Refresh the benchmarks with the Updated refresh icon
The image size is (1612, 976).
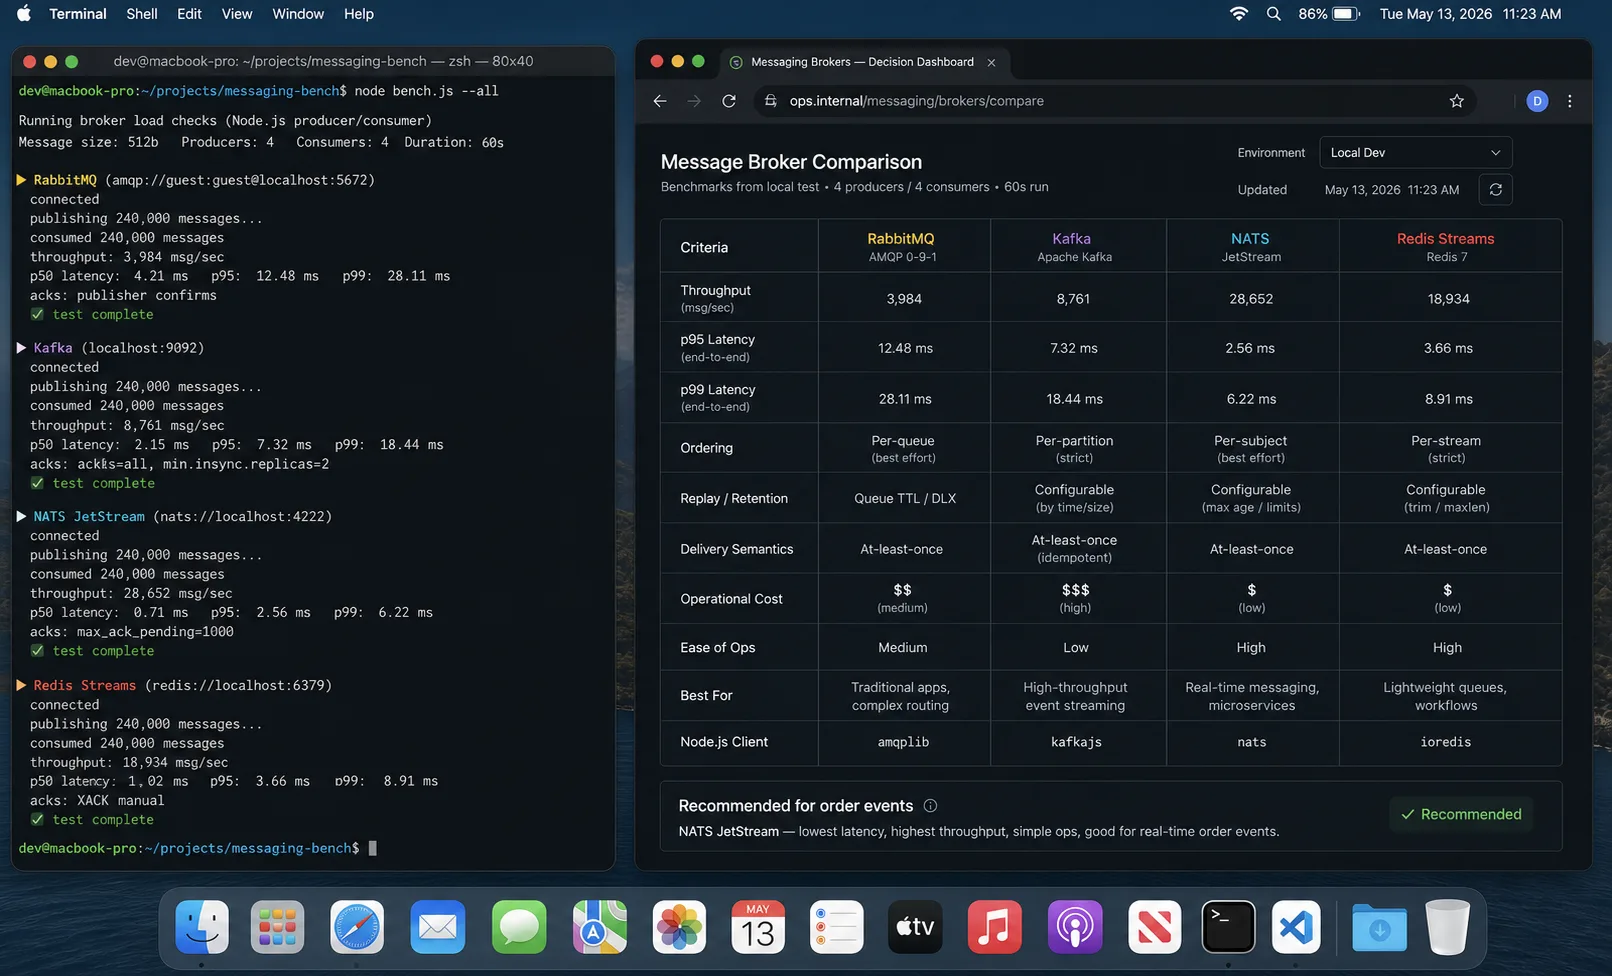[x=1495, y=190]
